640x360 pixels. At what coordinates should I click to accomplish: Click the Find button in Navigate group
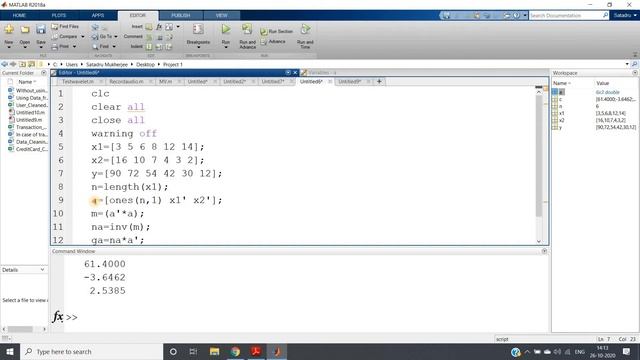101,47
